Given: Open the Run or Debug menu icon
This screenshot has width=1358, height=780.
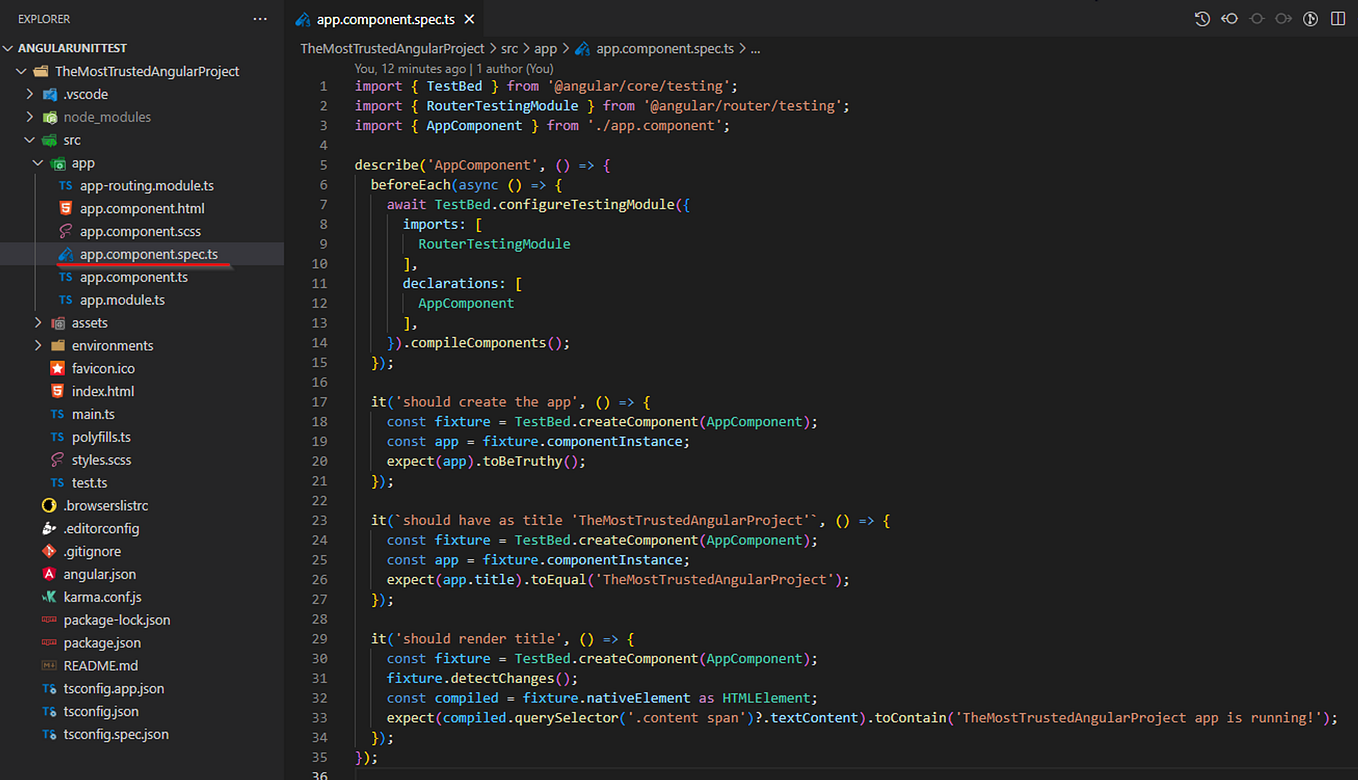Looking at the screenshot, I should [1310, 18].
